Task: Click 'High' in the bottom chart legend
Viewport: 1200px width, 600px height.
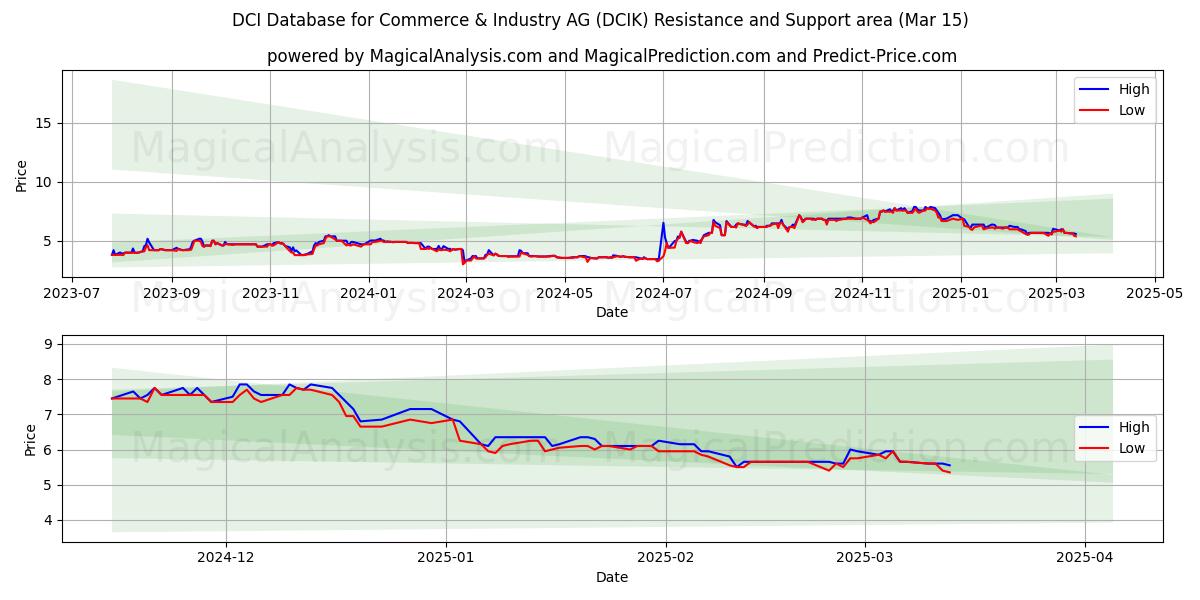Action: 1134,427
